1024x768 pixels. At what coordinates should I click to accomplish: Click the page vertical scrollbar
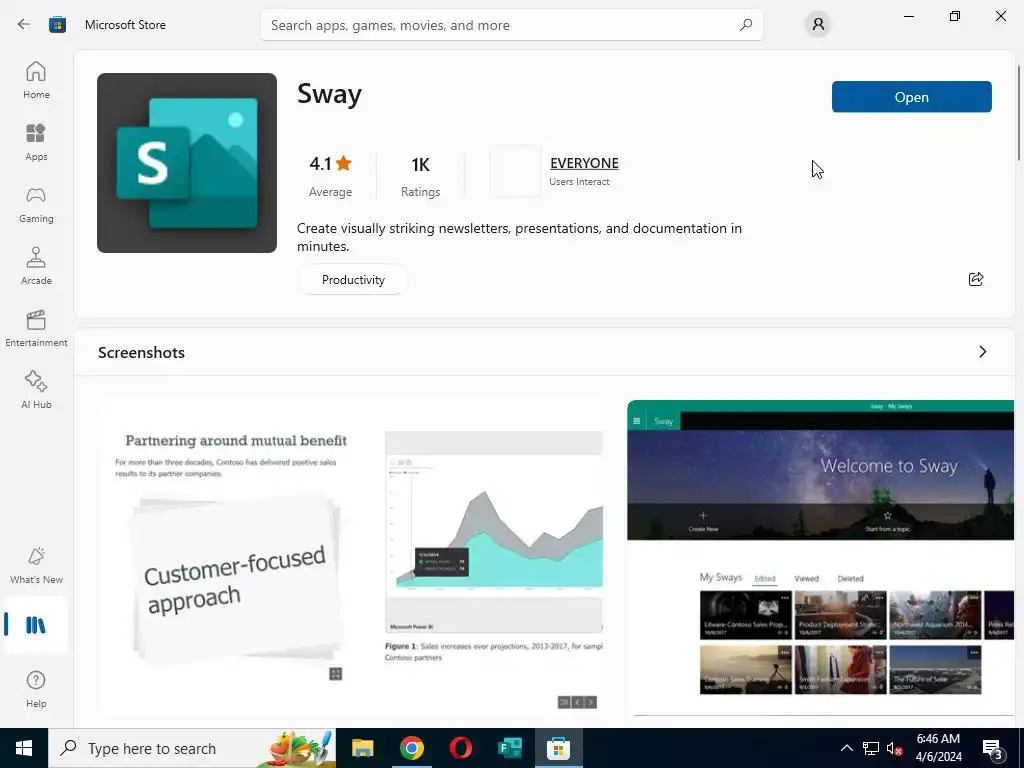tap(1019, 112)
